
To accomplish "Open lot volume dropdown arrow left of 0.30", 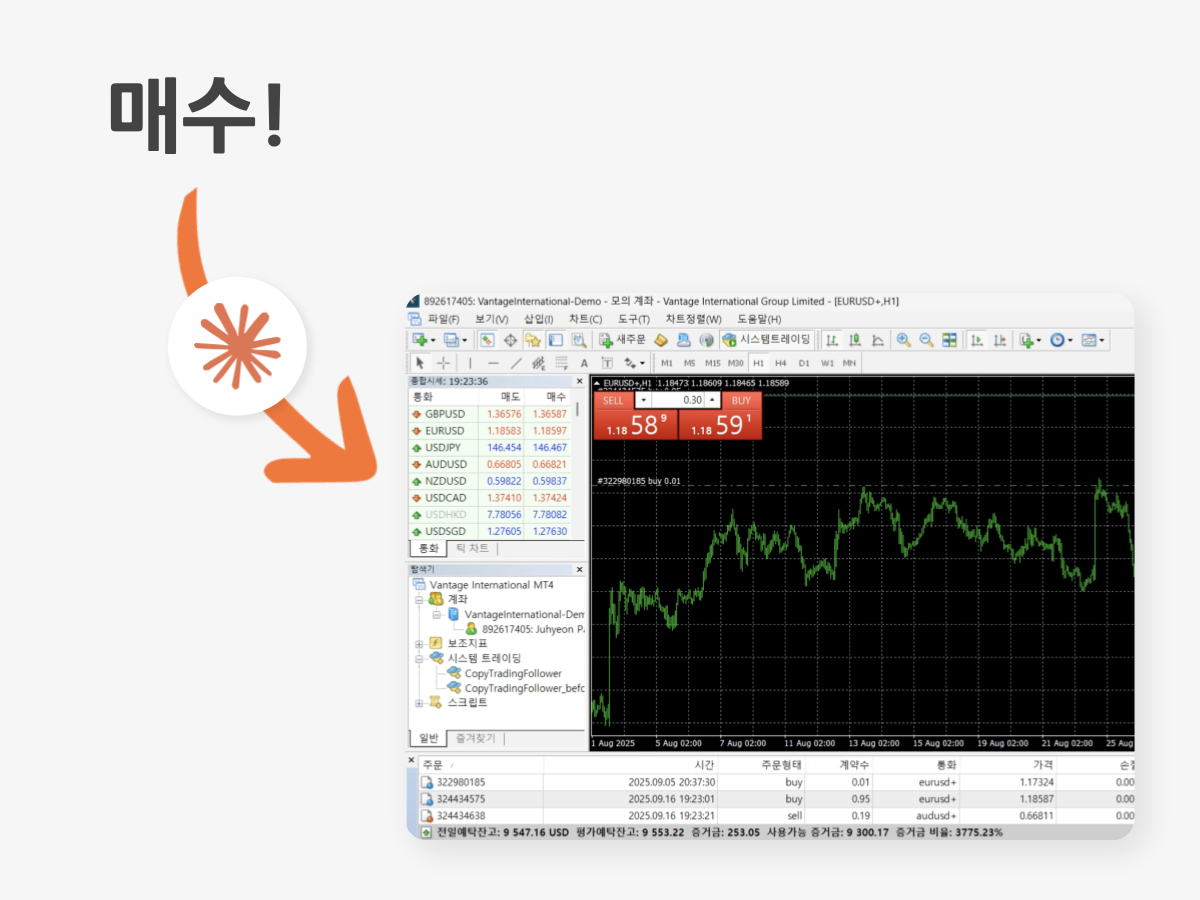I will coord(643,400).
